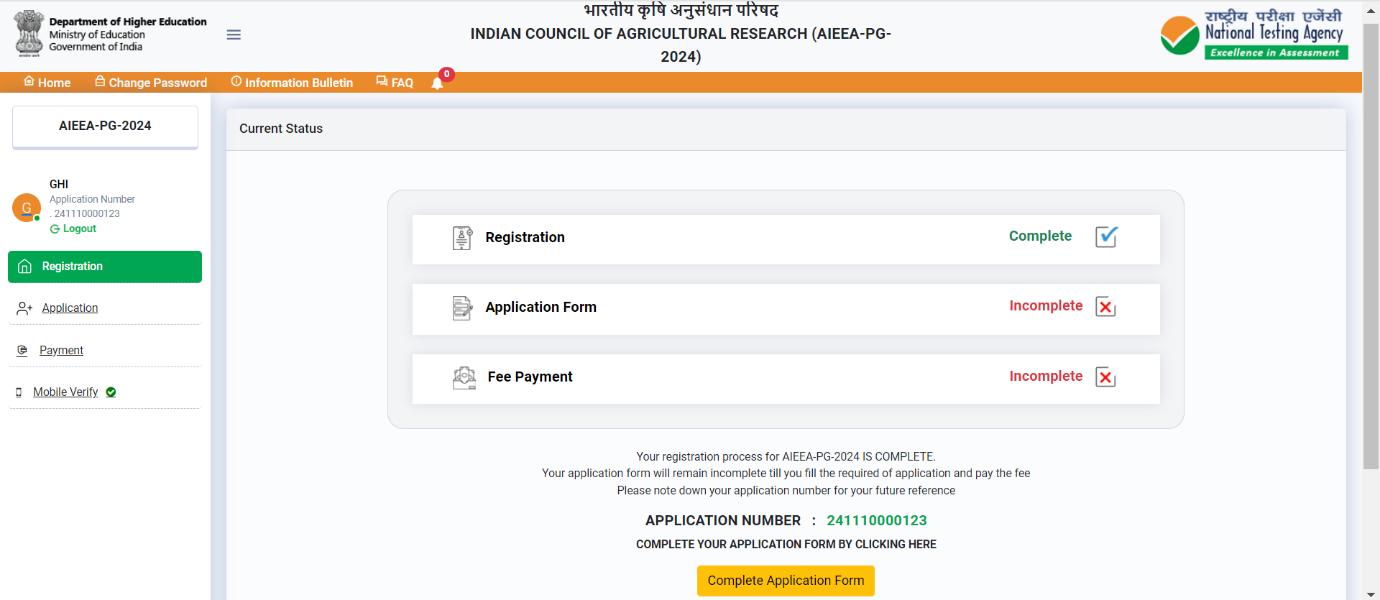1380x600 pixels.
Task: Click the Application Form incomplete cross box
Action: tap(1105, 307)
